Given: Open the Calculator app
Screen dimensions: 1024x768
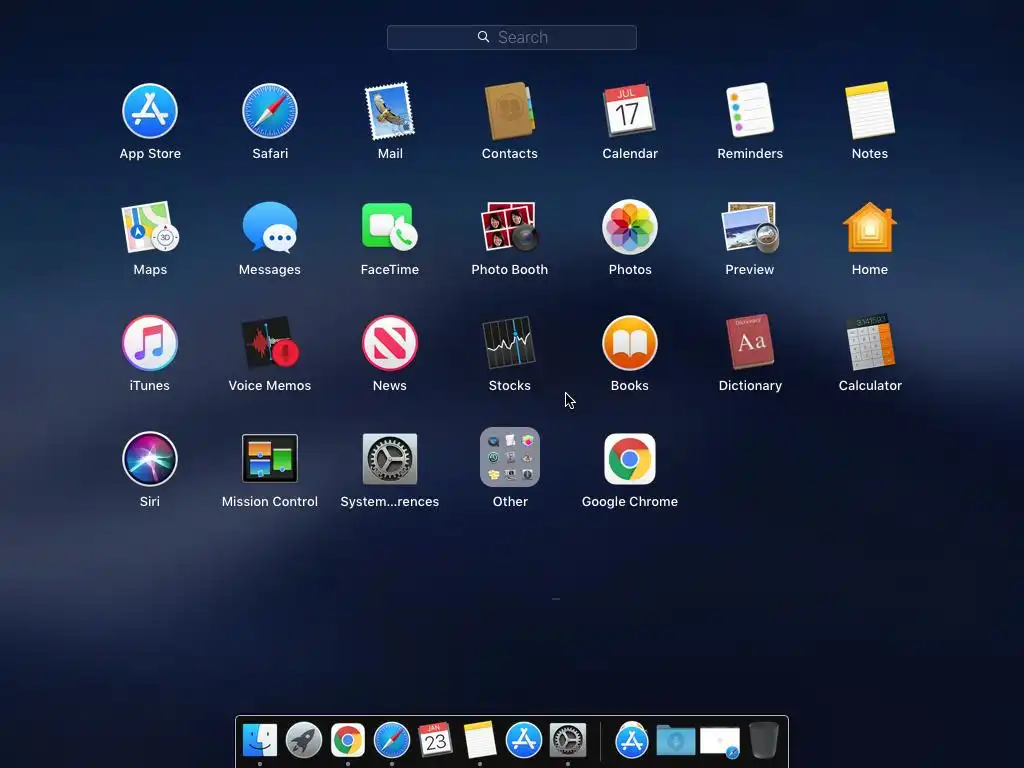Looking at the screenshot, I should 870,342.
